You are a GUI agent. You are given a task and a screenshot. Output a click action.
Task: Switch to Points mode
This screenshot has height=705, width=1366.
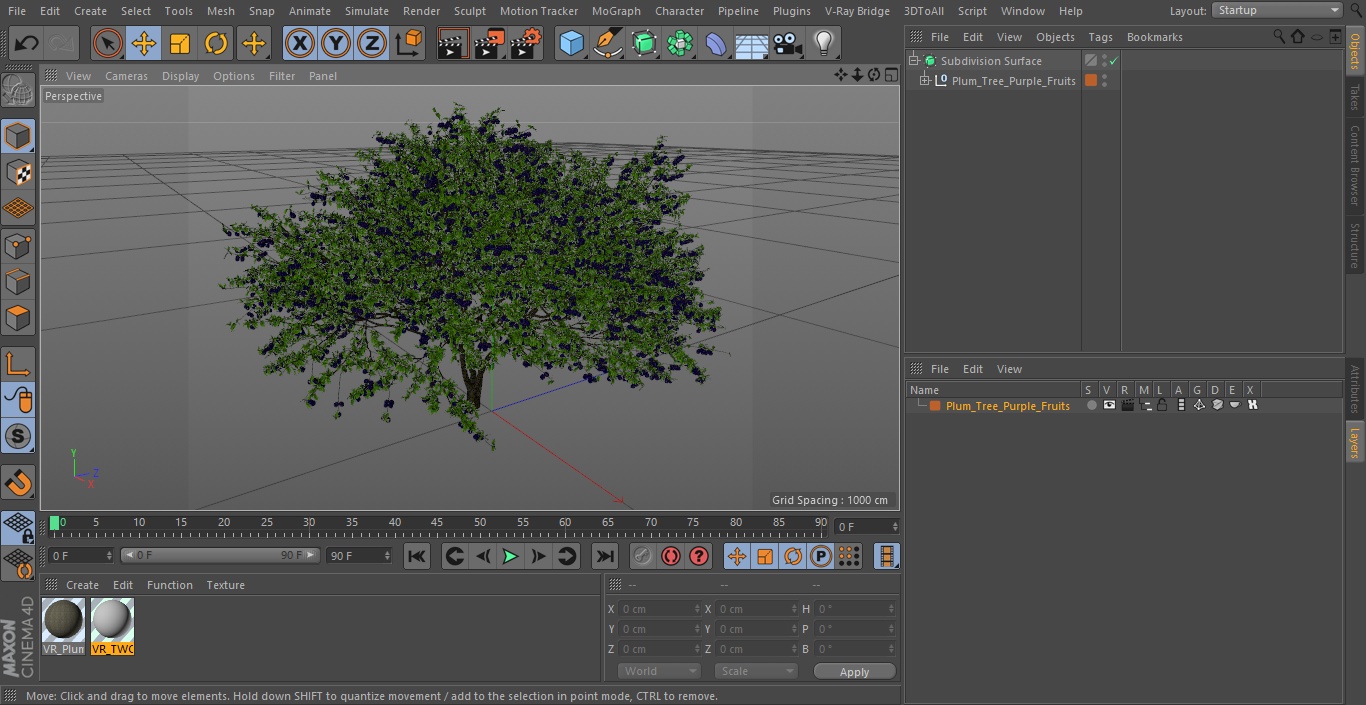pos(18,245)
